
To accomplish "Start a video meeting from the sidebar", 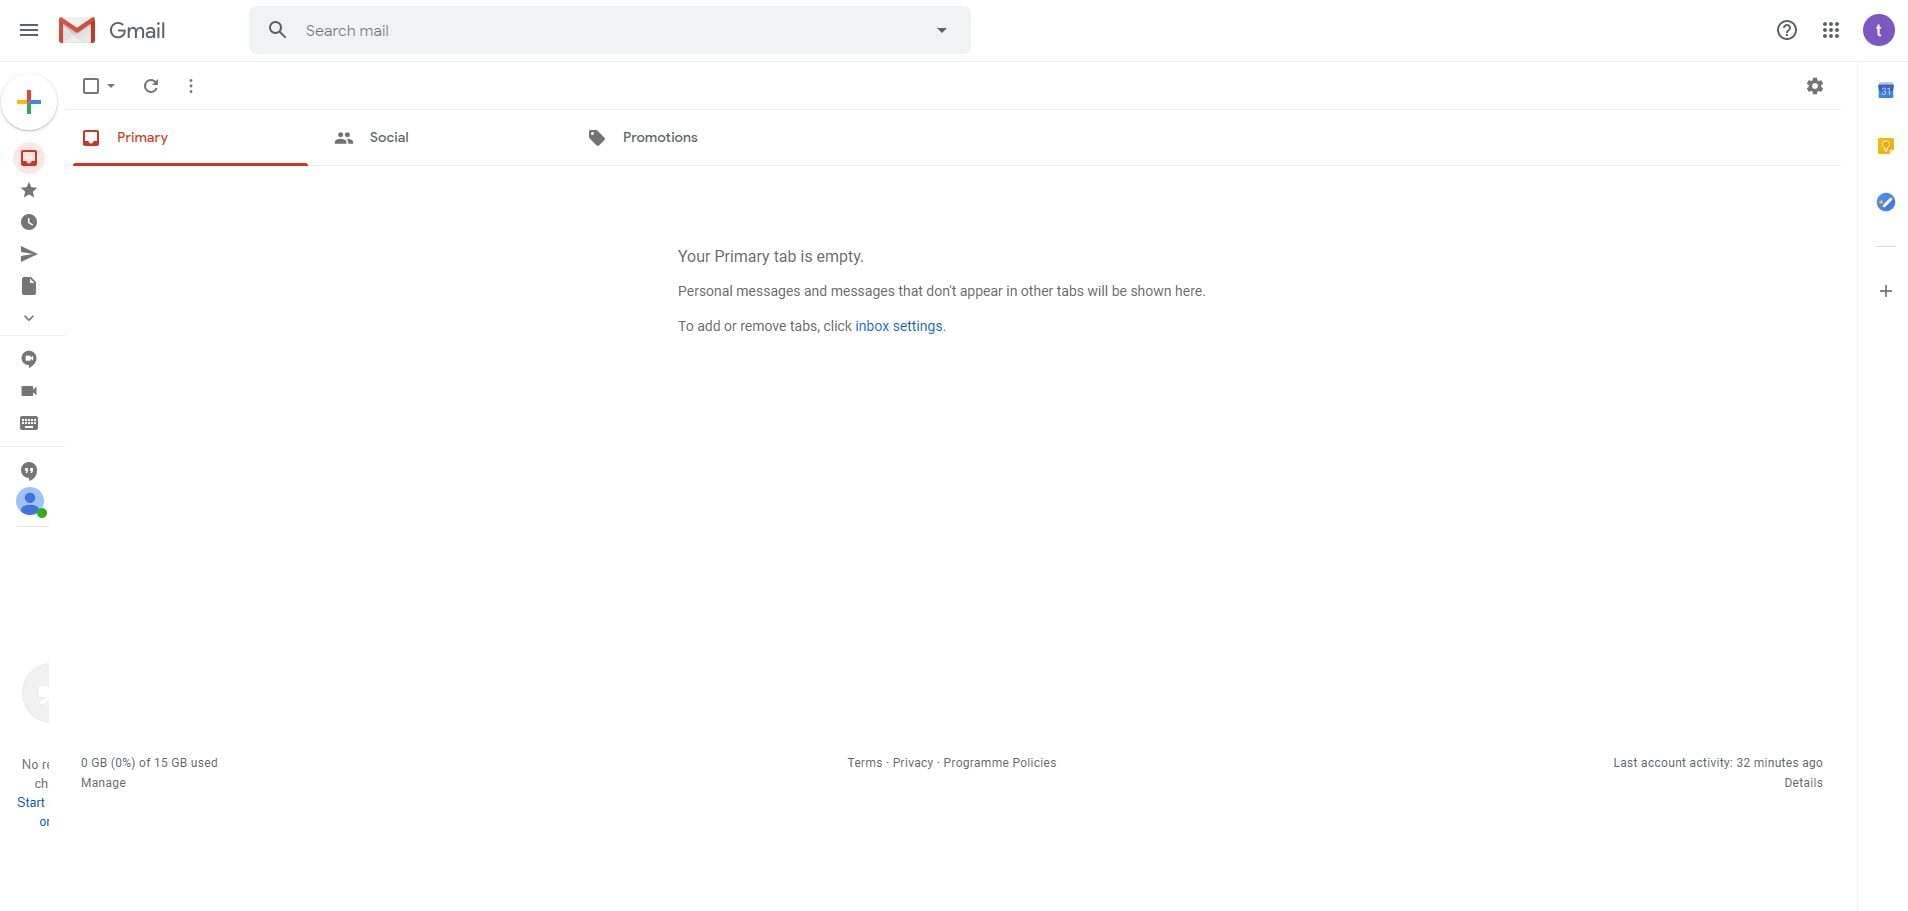I will tap(29, 391).
